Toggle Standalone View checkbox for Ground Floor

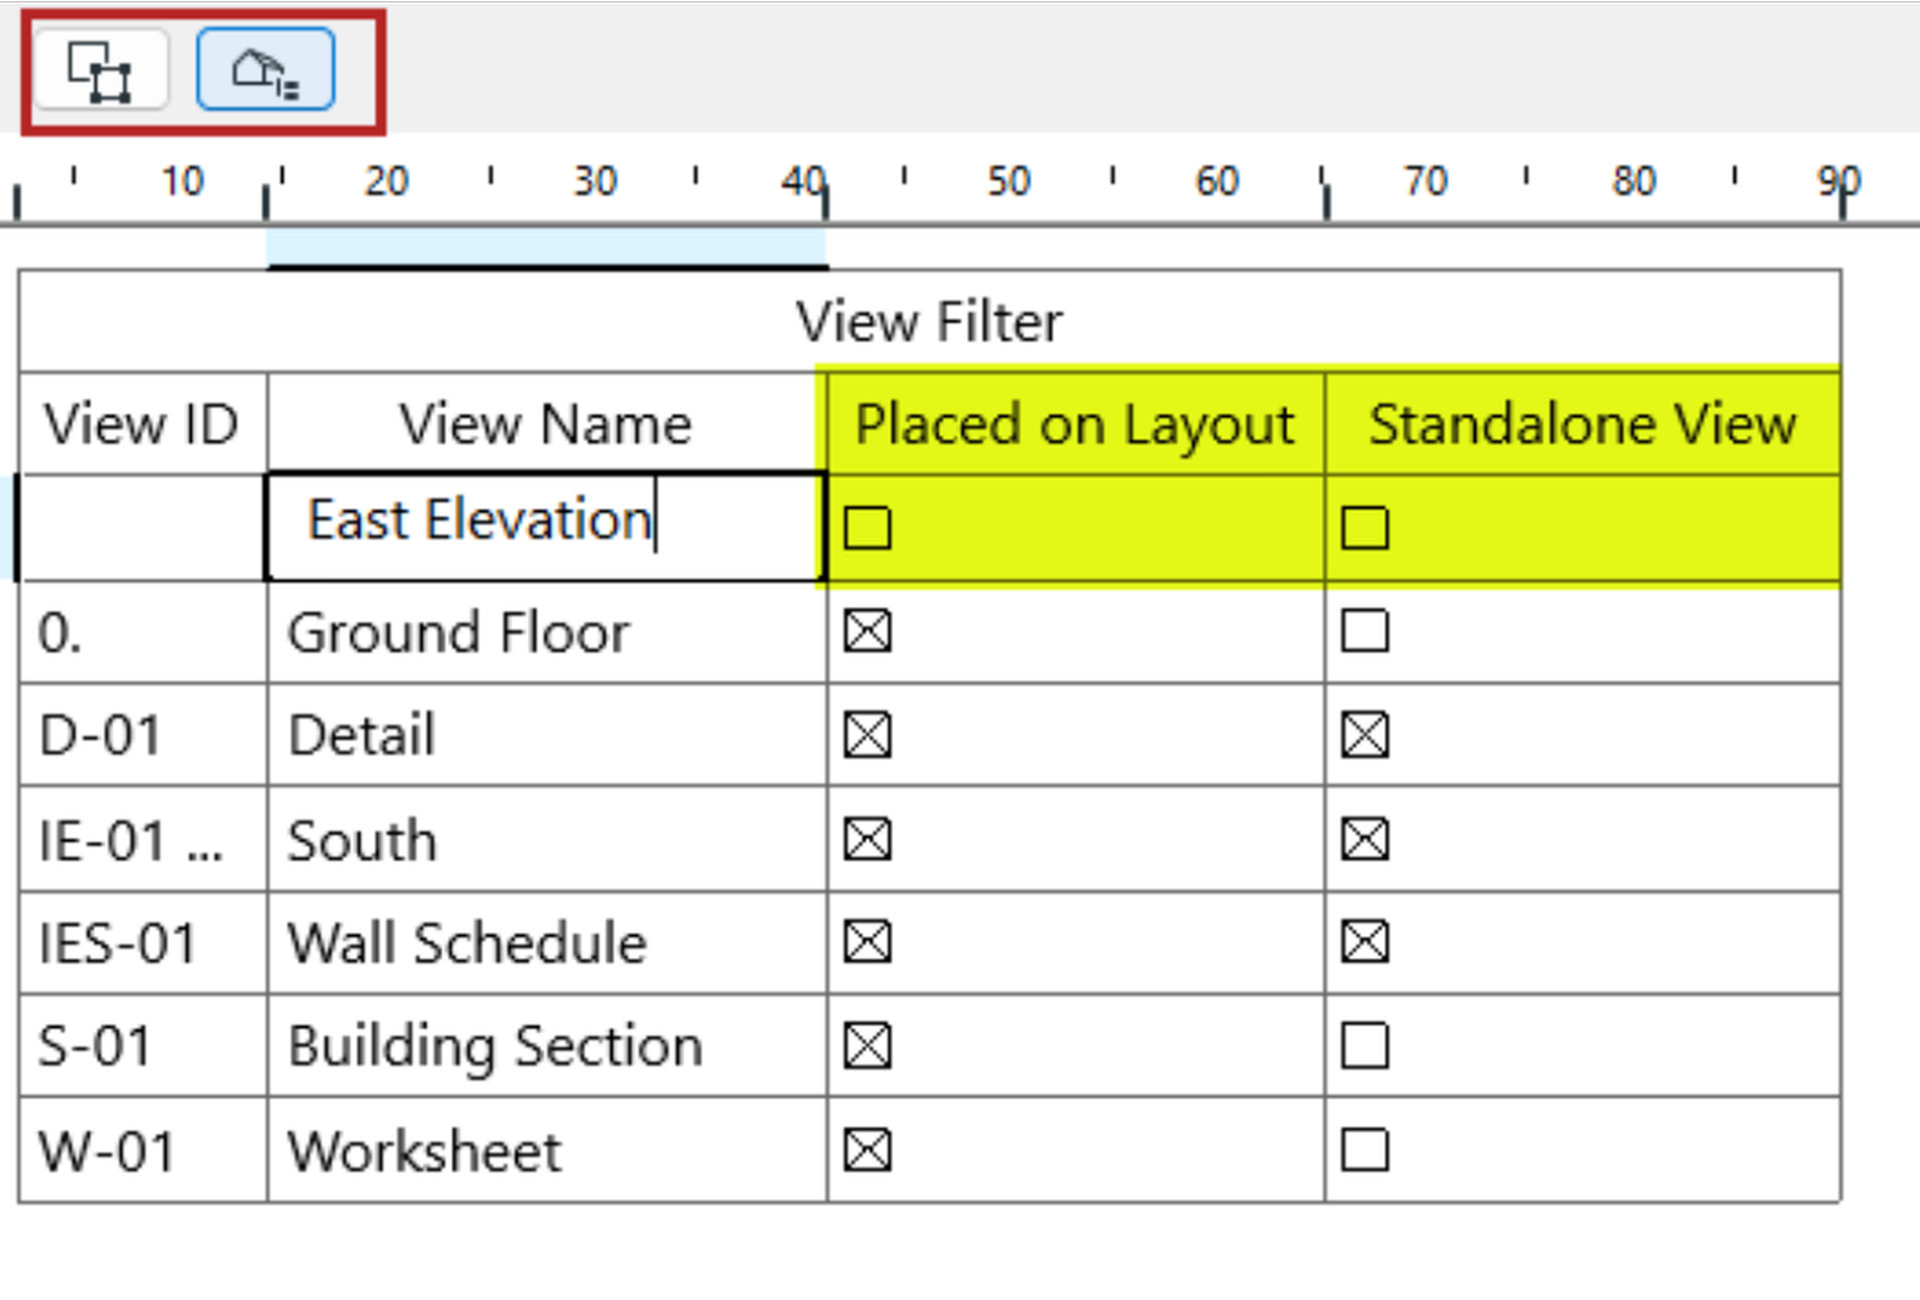(x=1364, y=631)
